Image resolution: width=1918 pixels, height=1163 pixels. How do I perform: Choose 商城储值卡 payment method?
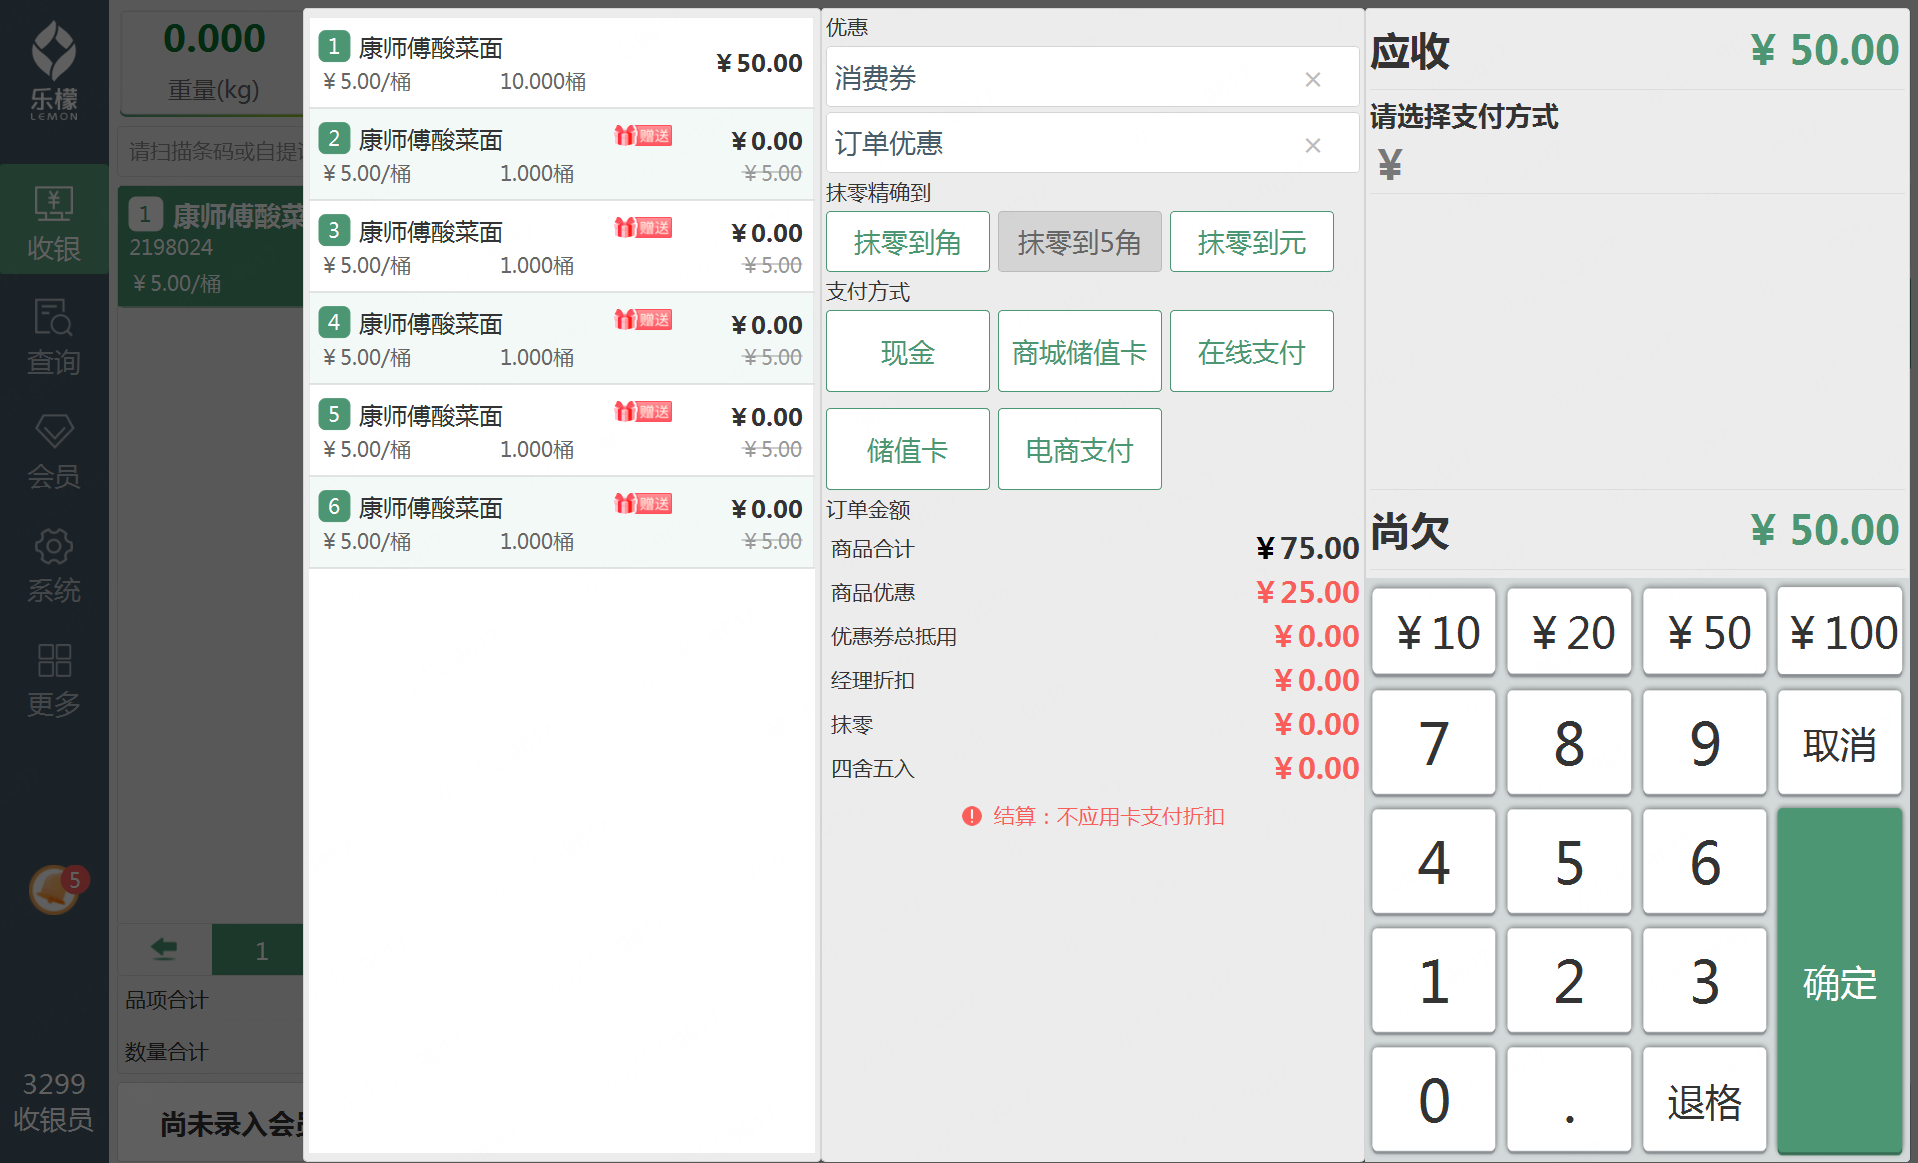pyautogui.click(x=1079, y=351)
